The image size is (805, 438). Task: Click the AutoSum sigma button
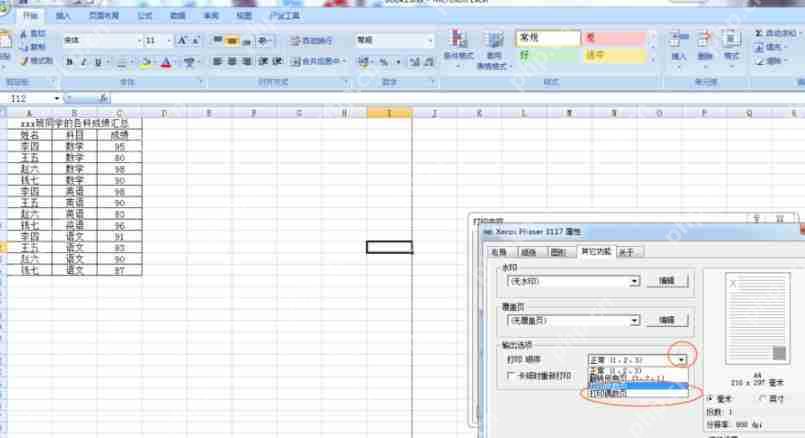(775, 33)
